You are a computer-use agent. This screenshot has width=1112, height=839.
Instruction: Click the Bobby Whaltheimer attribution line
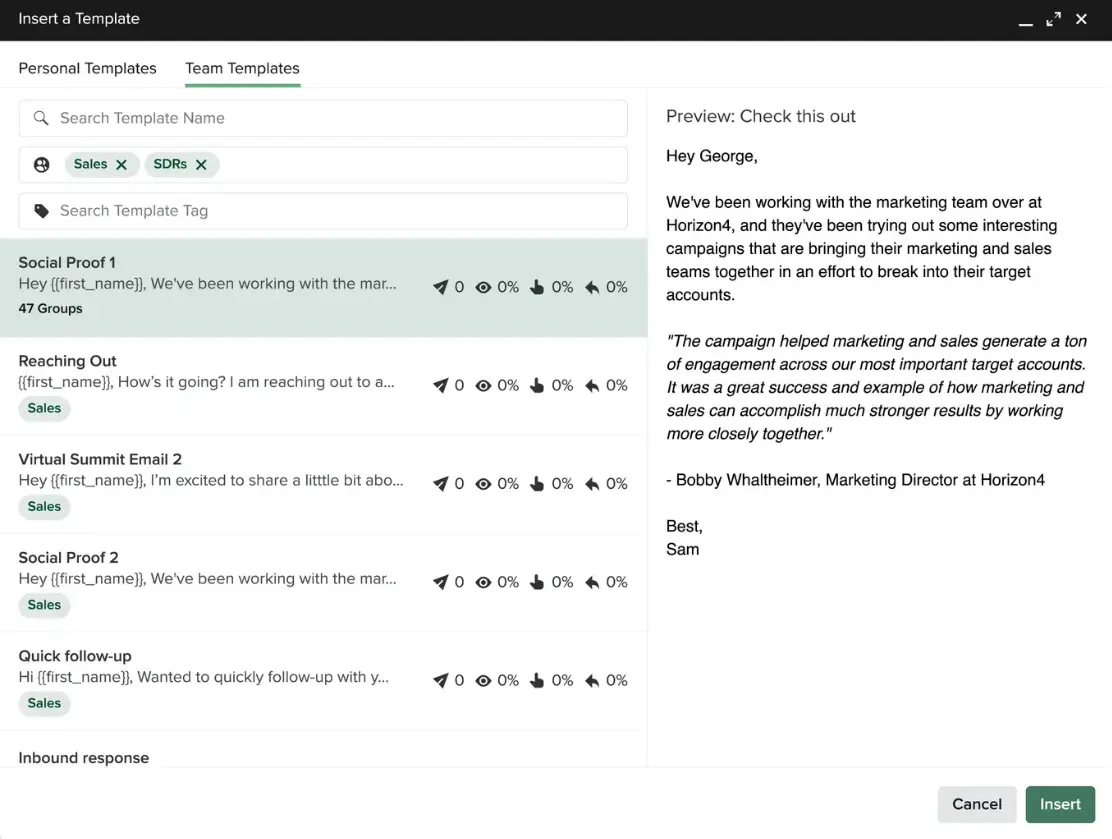(x=855, y=480)
